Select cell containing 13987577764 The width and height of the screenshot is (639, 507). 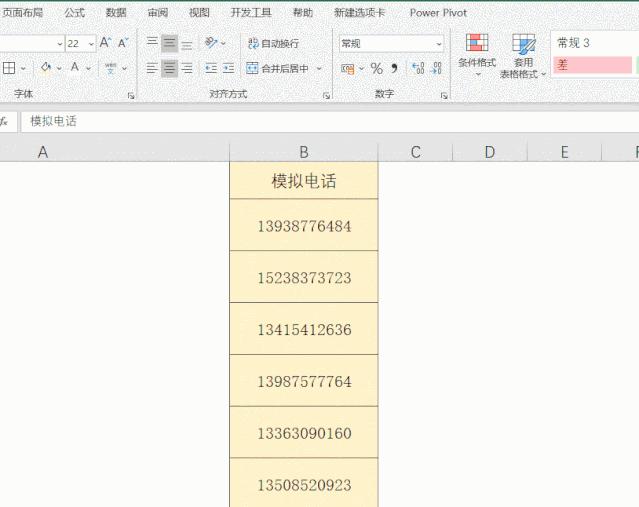point(304,380)
